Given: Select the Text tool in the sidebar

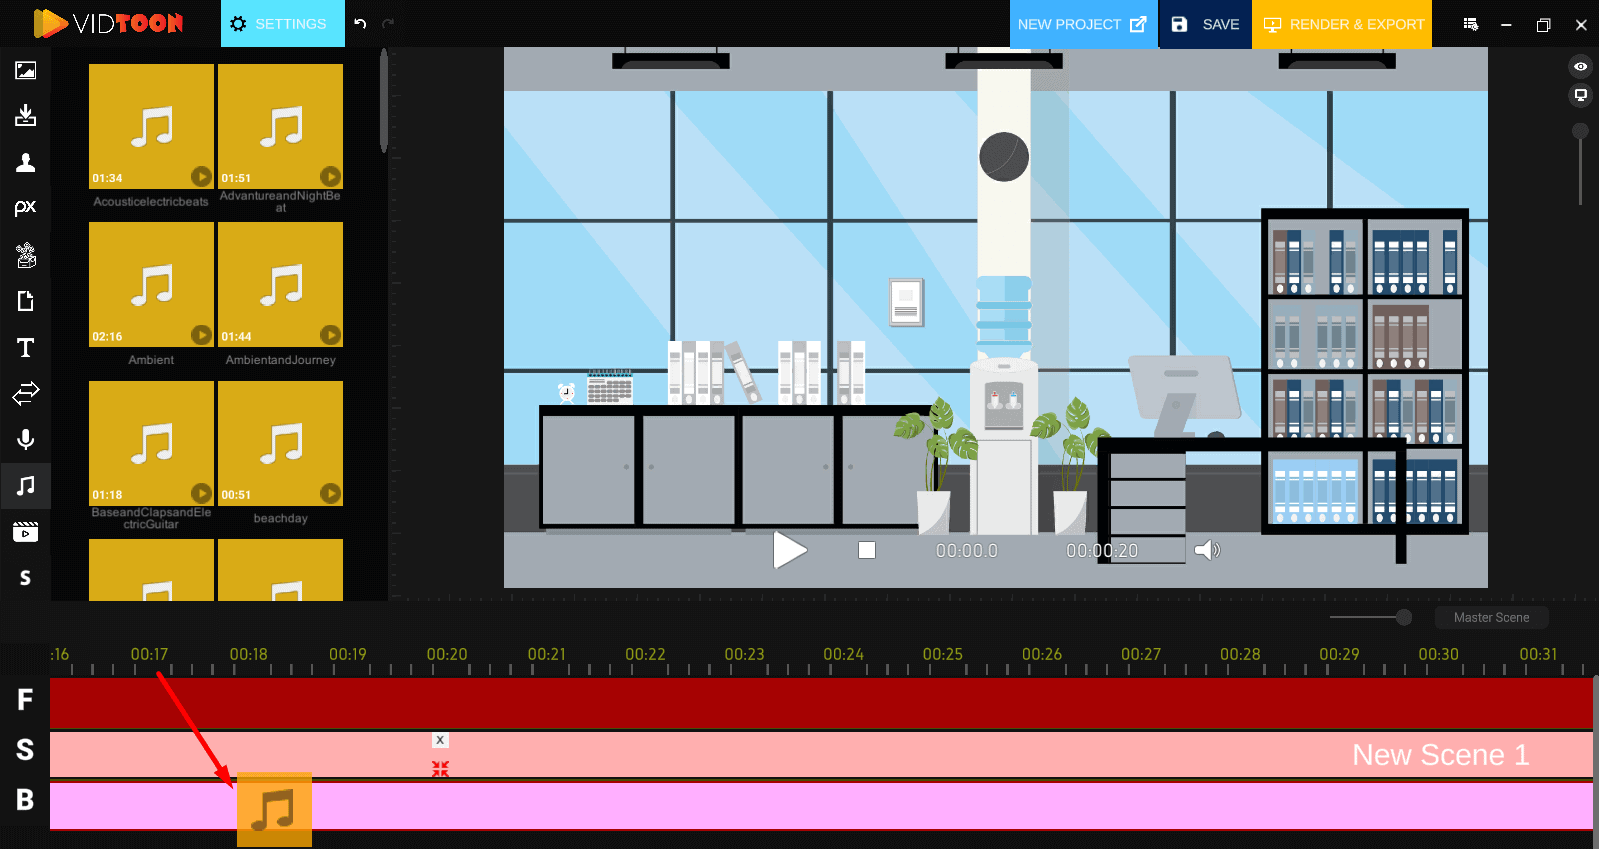Looking at the screenshot, I should coord(25,347).
